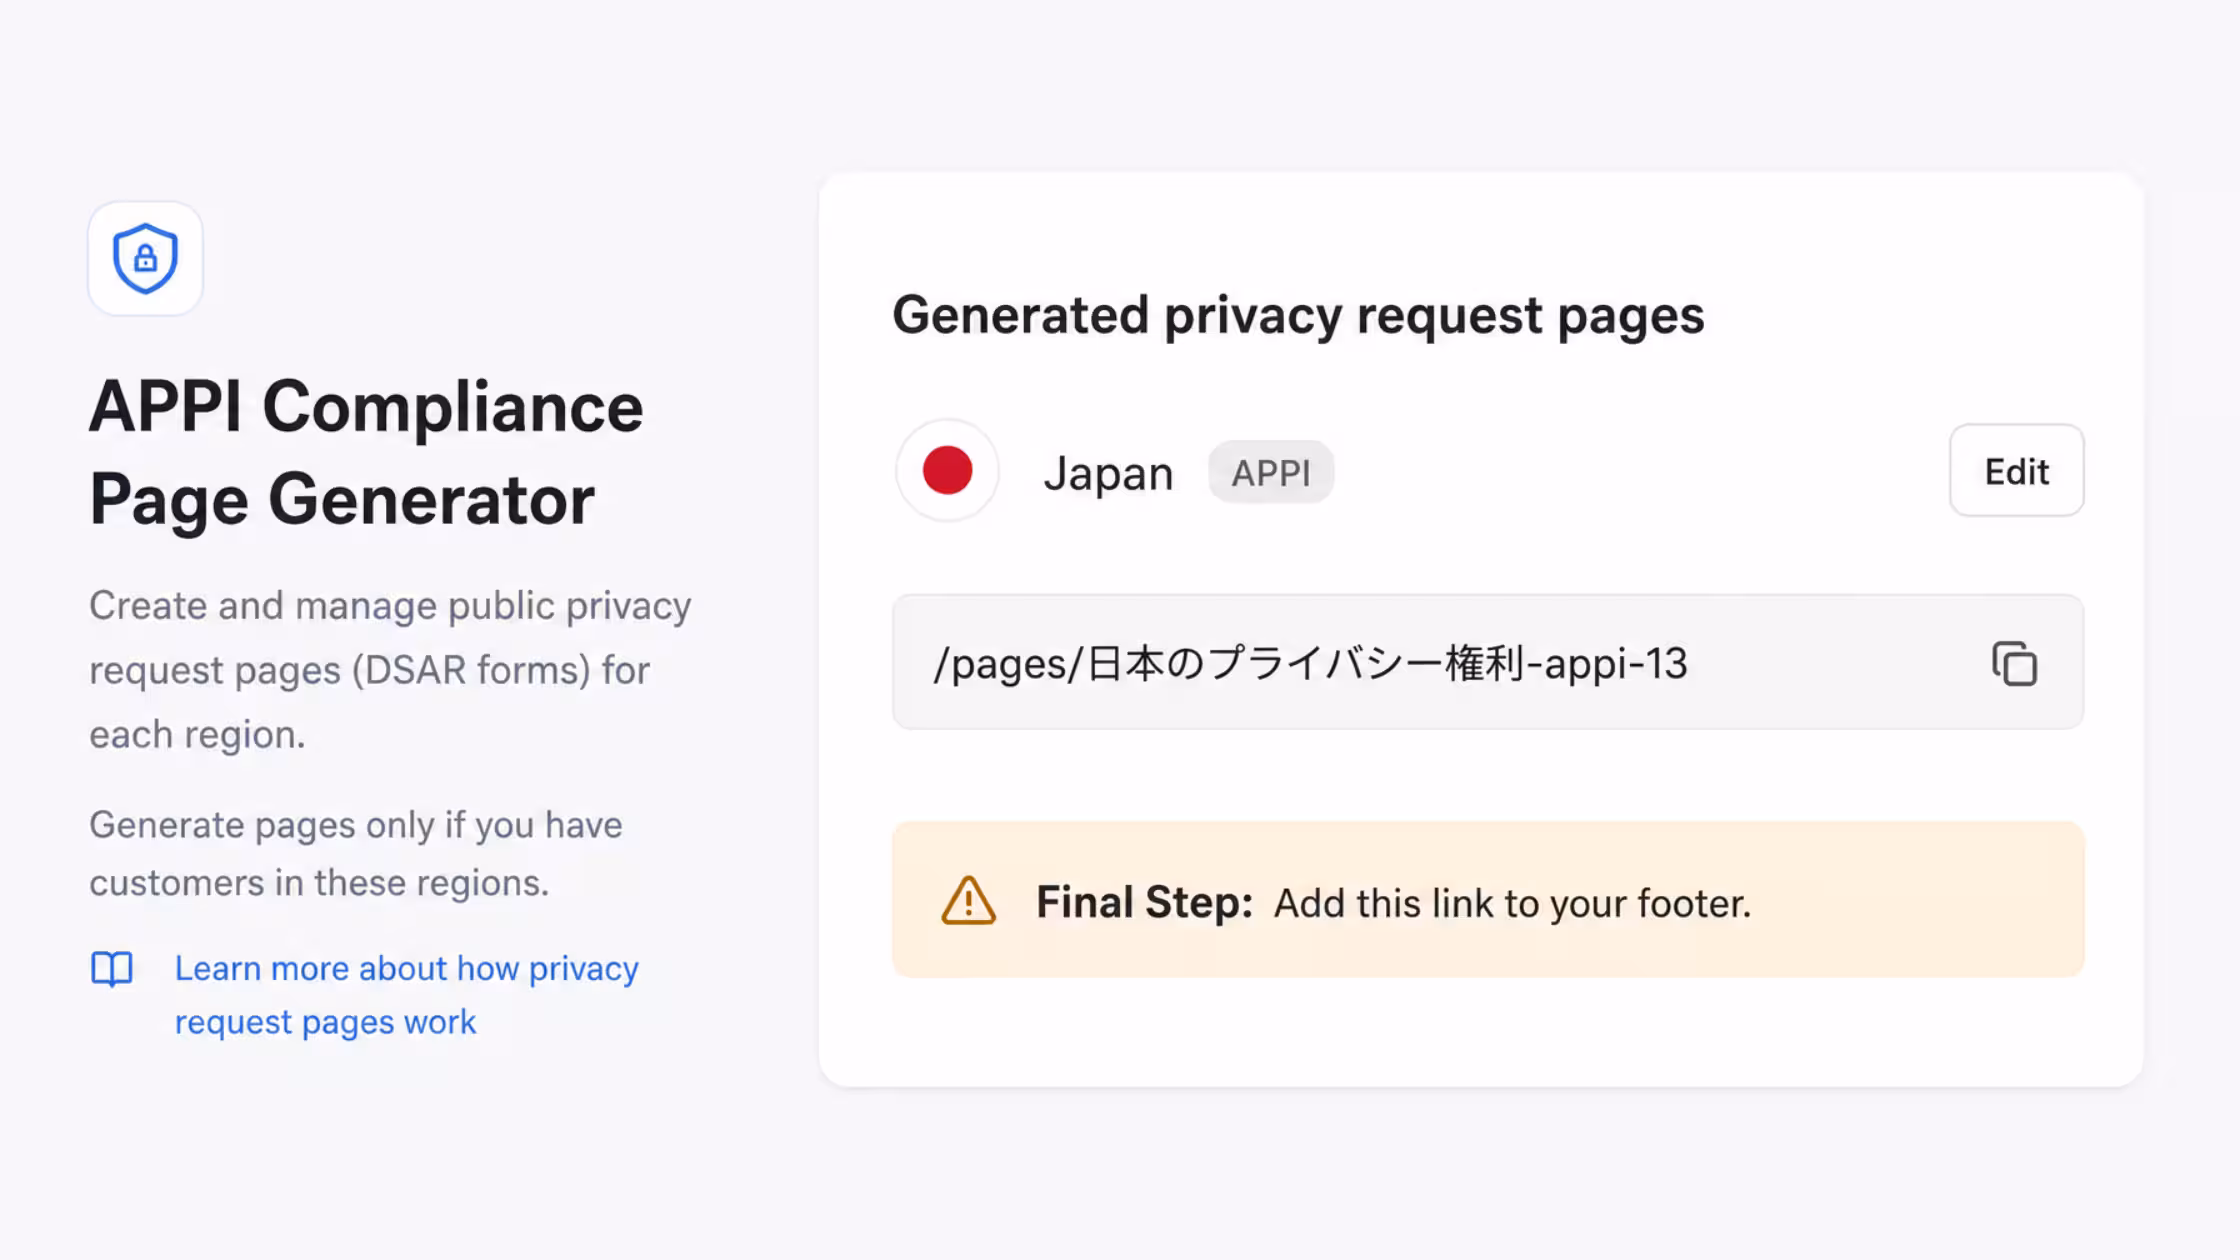Open 'Learn more about how privacy request pages work'

click(x=406, y=995)
